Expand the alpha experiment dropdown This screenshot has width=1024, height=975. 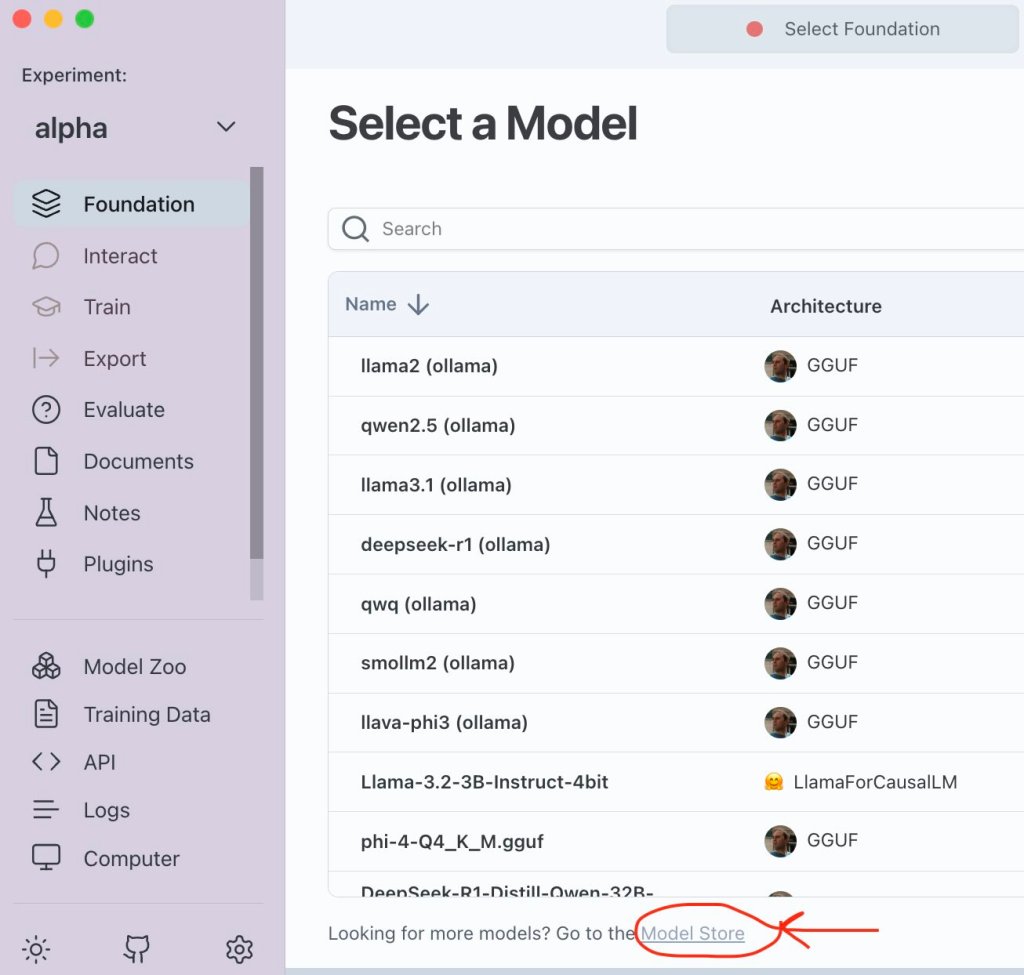pyautogui.click(x=226, y=127)
